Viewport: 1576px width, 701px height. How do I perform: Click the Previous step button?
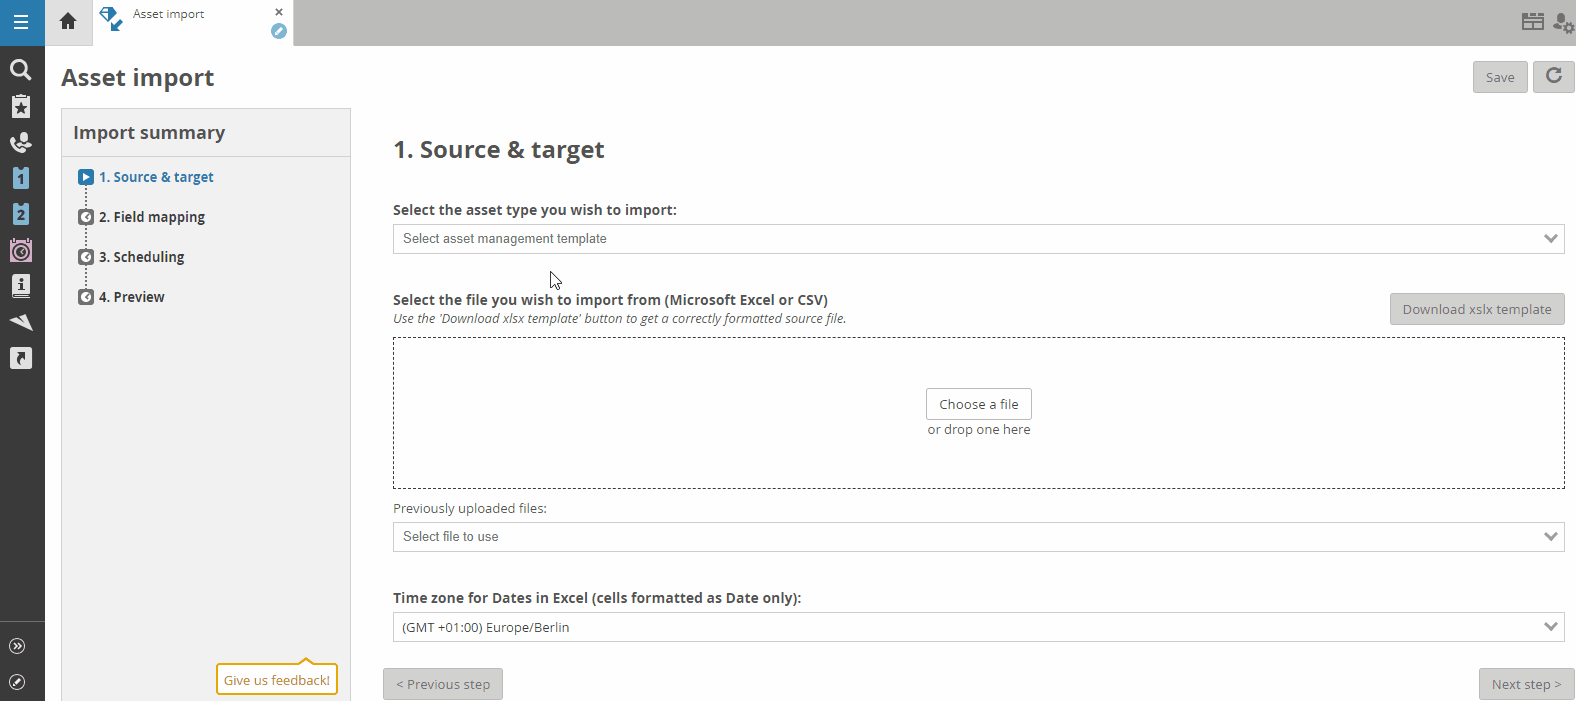coord(443,684)
